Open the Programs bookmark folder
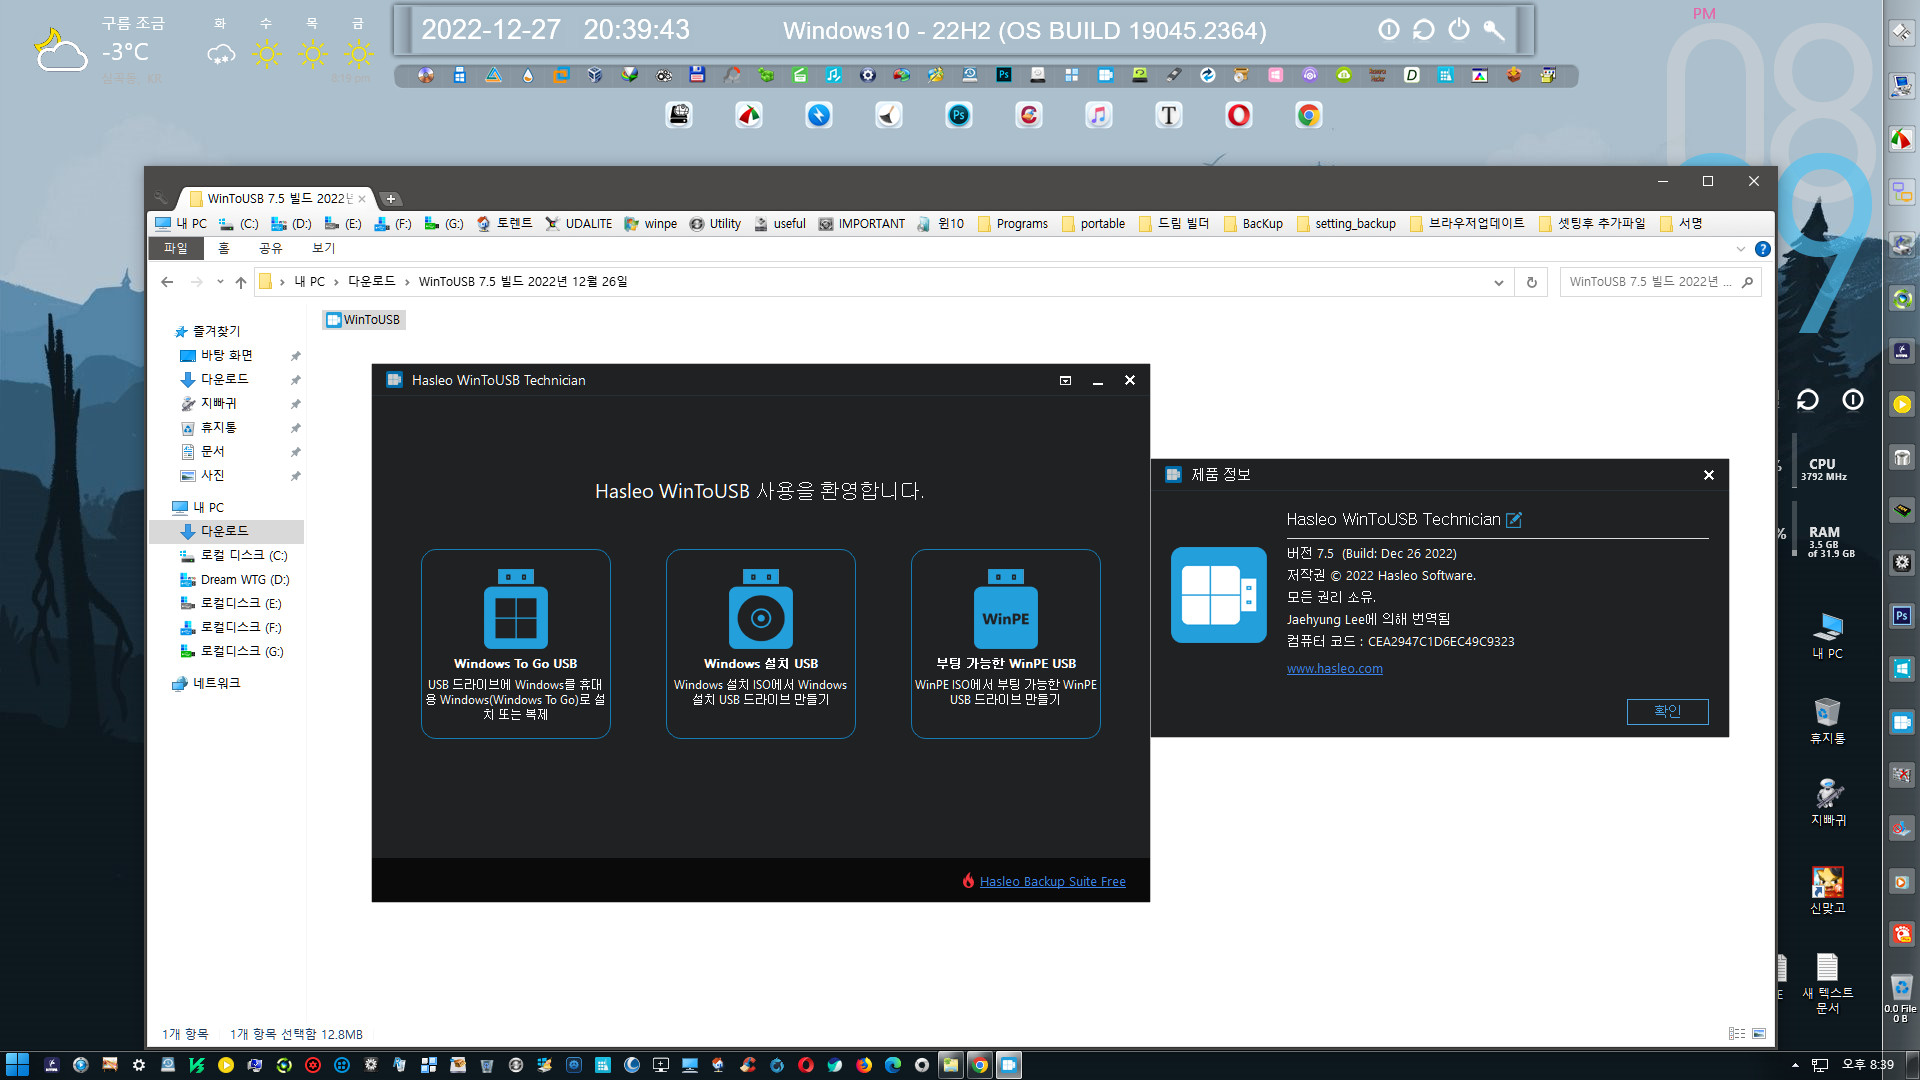Screen dimensions: 1920x1080 coord(1013,224)
